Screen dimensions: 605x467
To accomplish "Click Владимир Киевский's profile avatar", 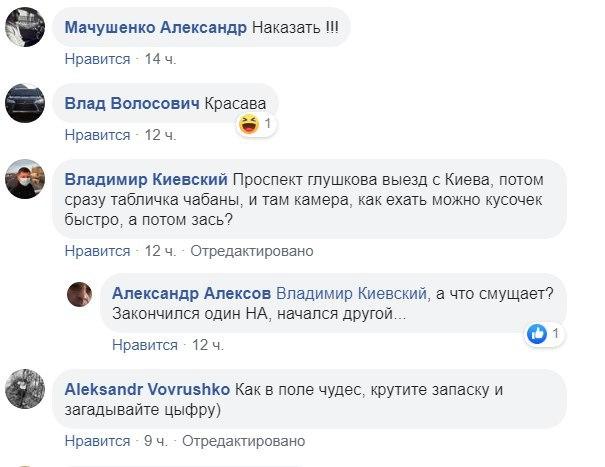I will pos(23,182).
